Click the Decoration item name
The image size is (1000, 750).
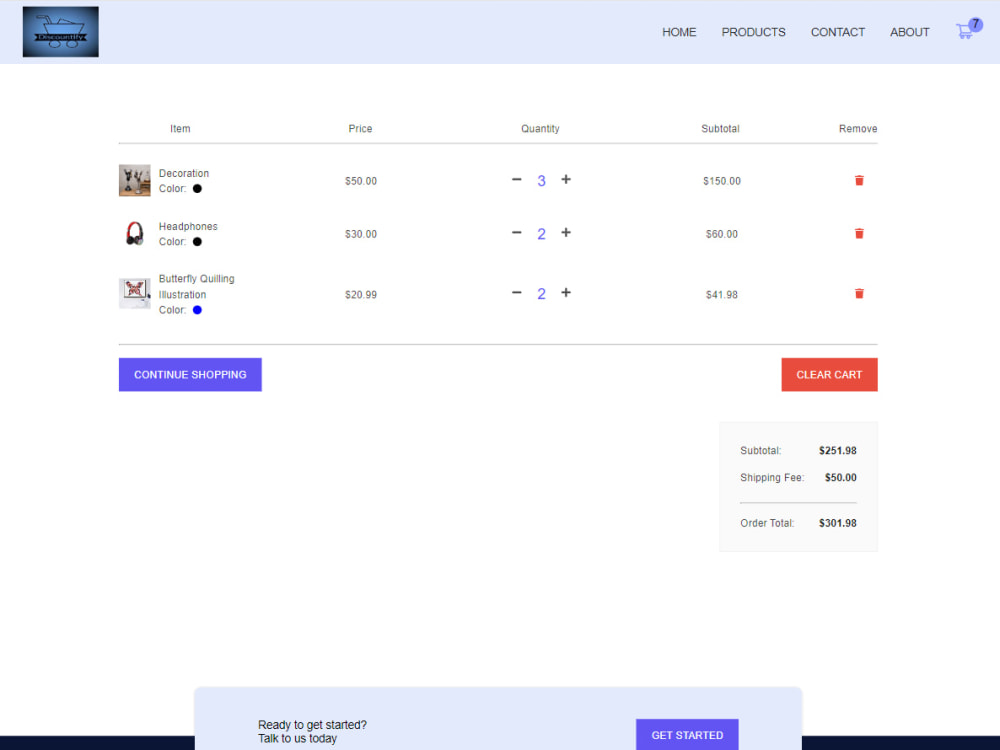(184, 173)
